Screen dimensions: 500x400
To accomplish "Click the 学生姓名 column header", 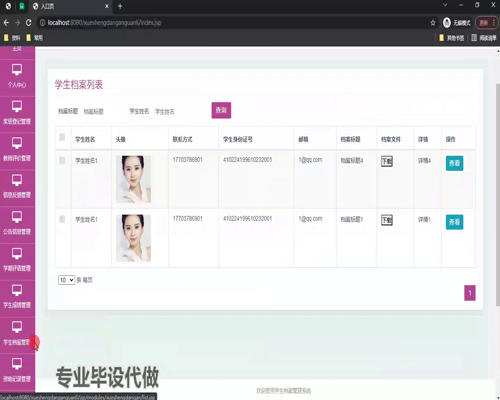I will tap(85, 140).
